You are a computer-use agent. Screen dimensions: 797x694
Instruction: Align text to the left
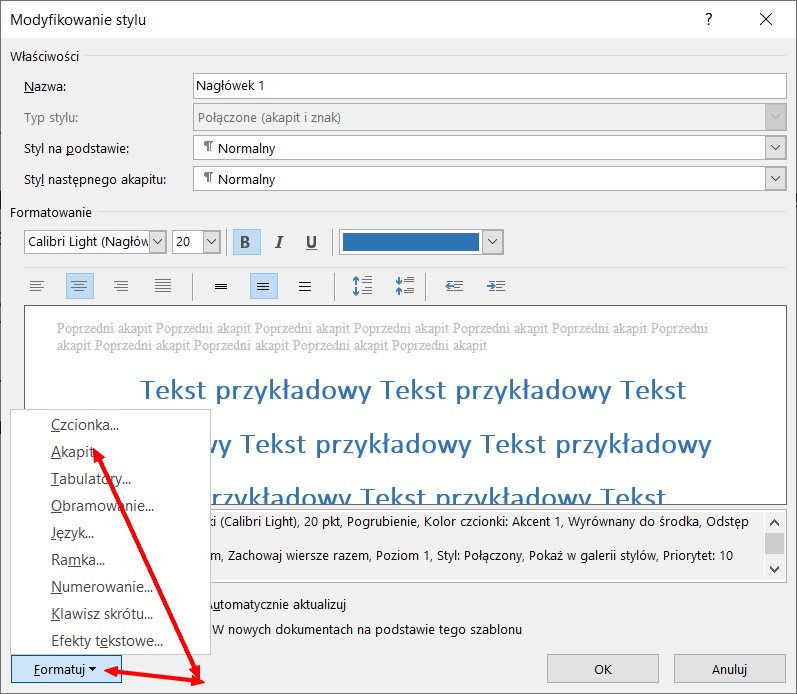point(37,286)
